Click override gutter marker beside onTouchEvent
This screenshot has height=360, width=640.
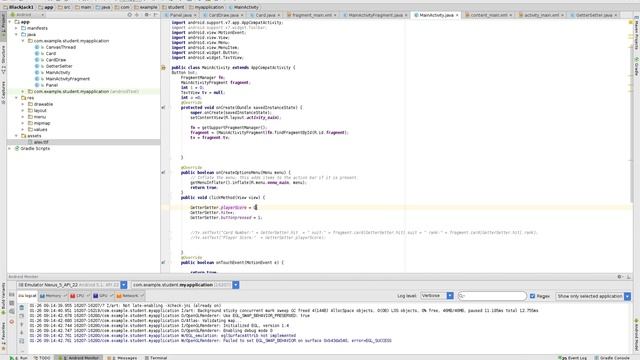(x=163, y=262)
